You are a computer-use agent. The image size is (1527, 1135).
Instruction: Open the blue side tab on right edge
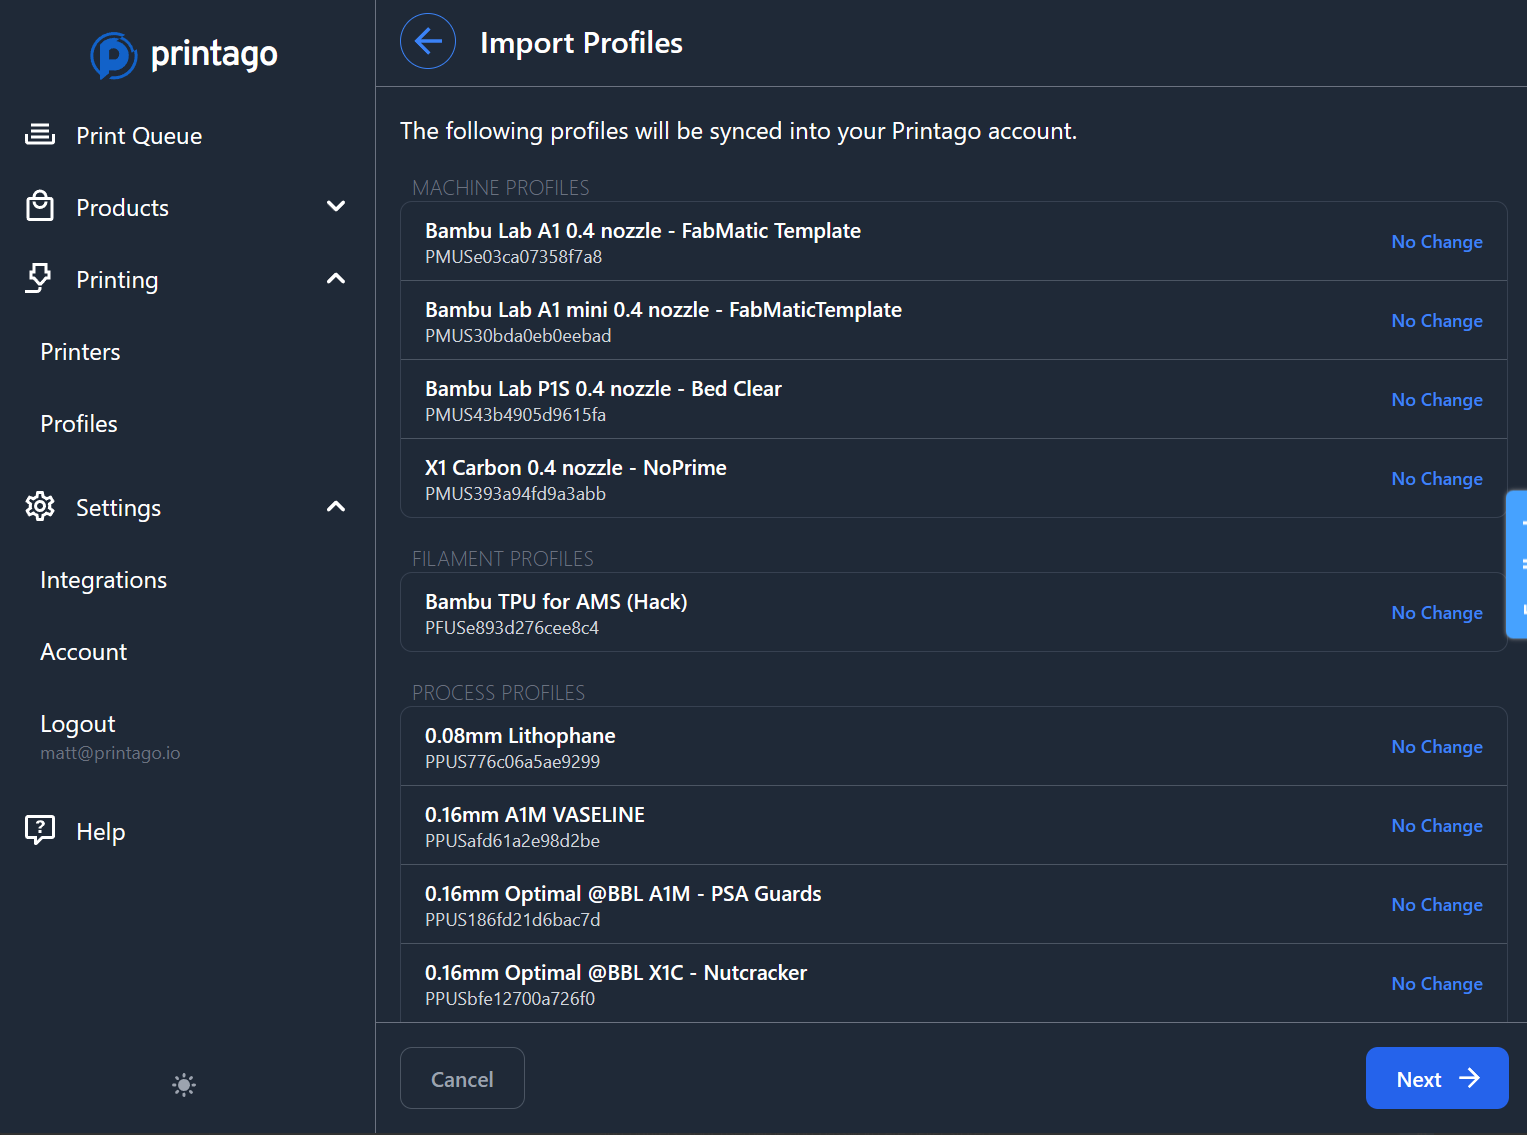pos(1516,564)
